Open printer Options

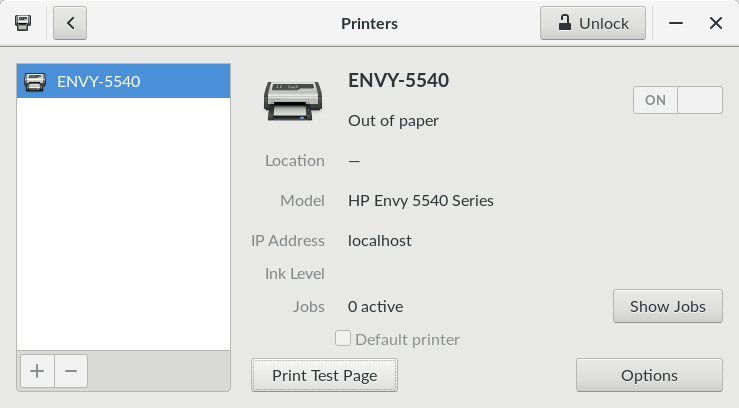point(649,375)
